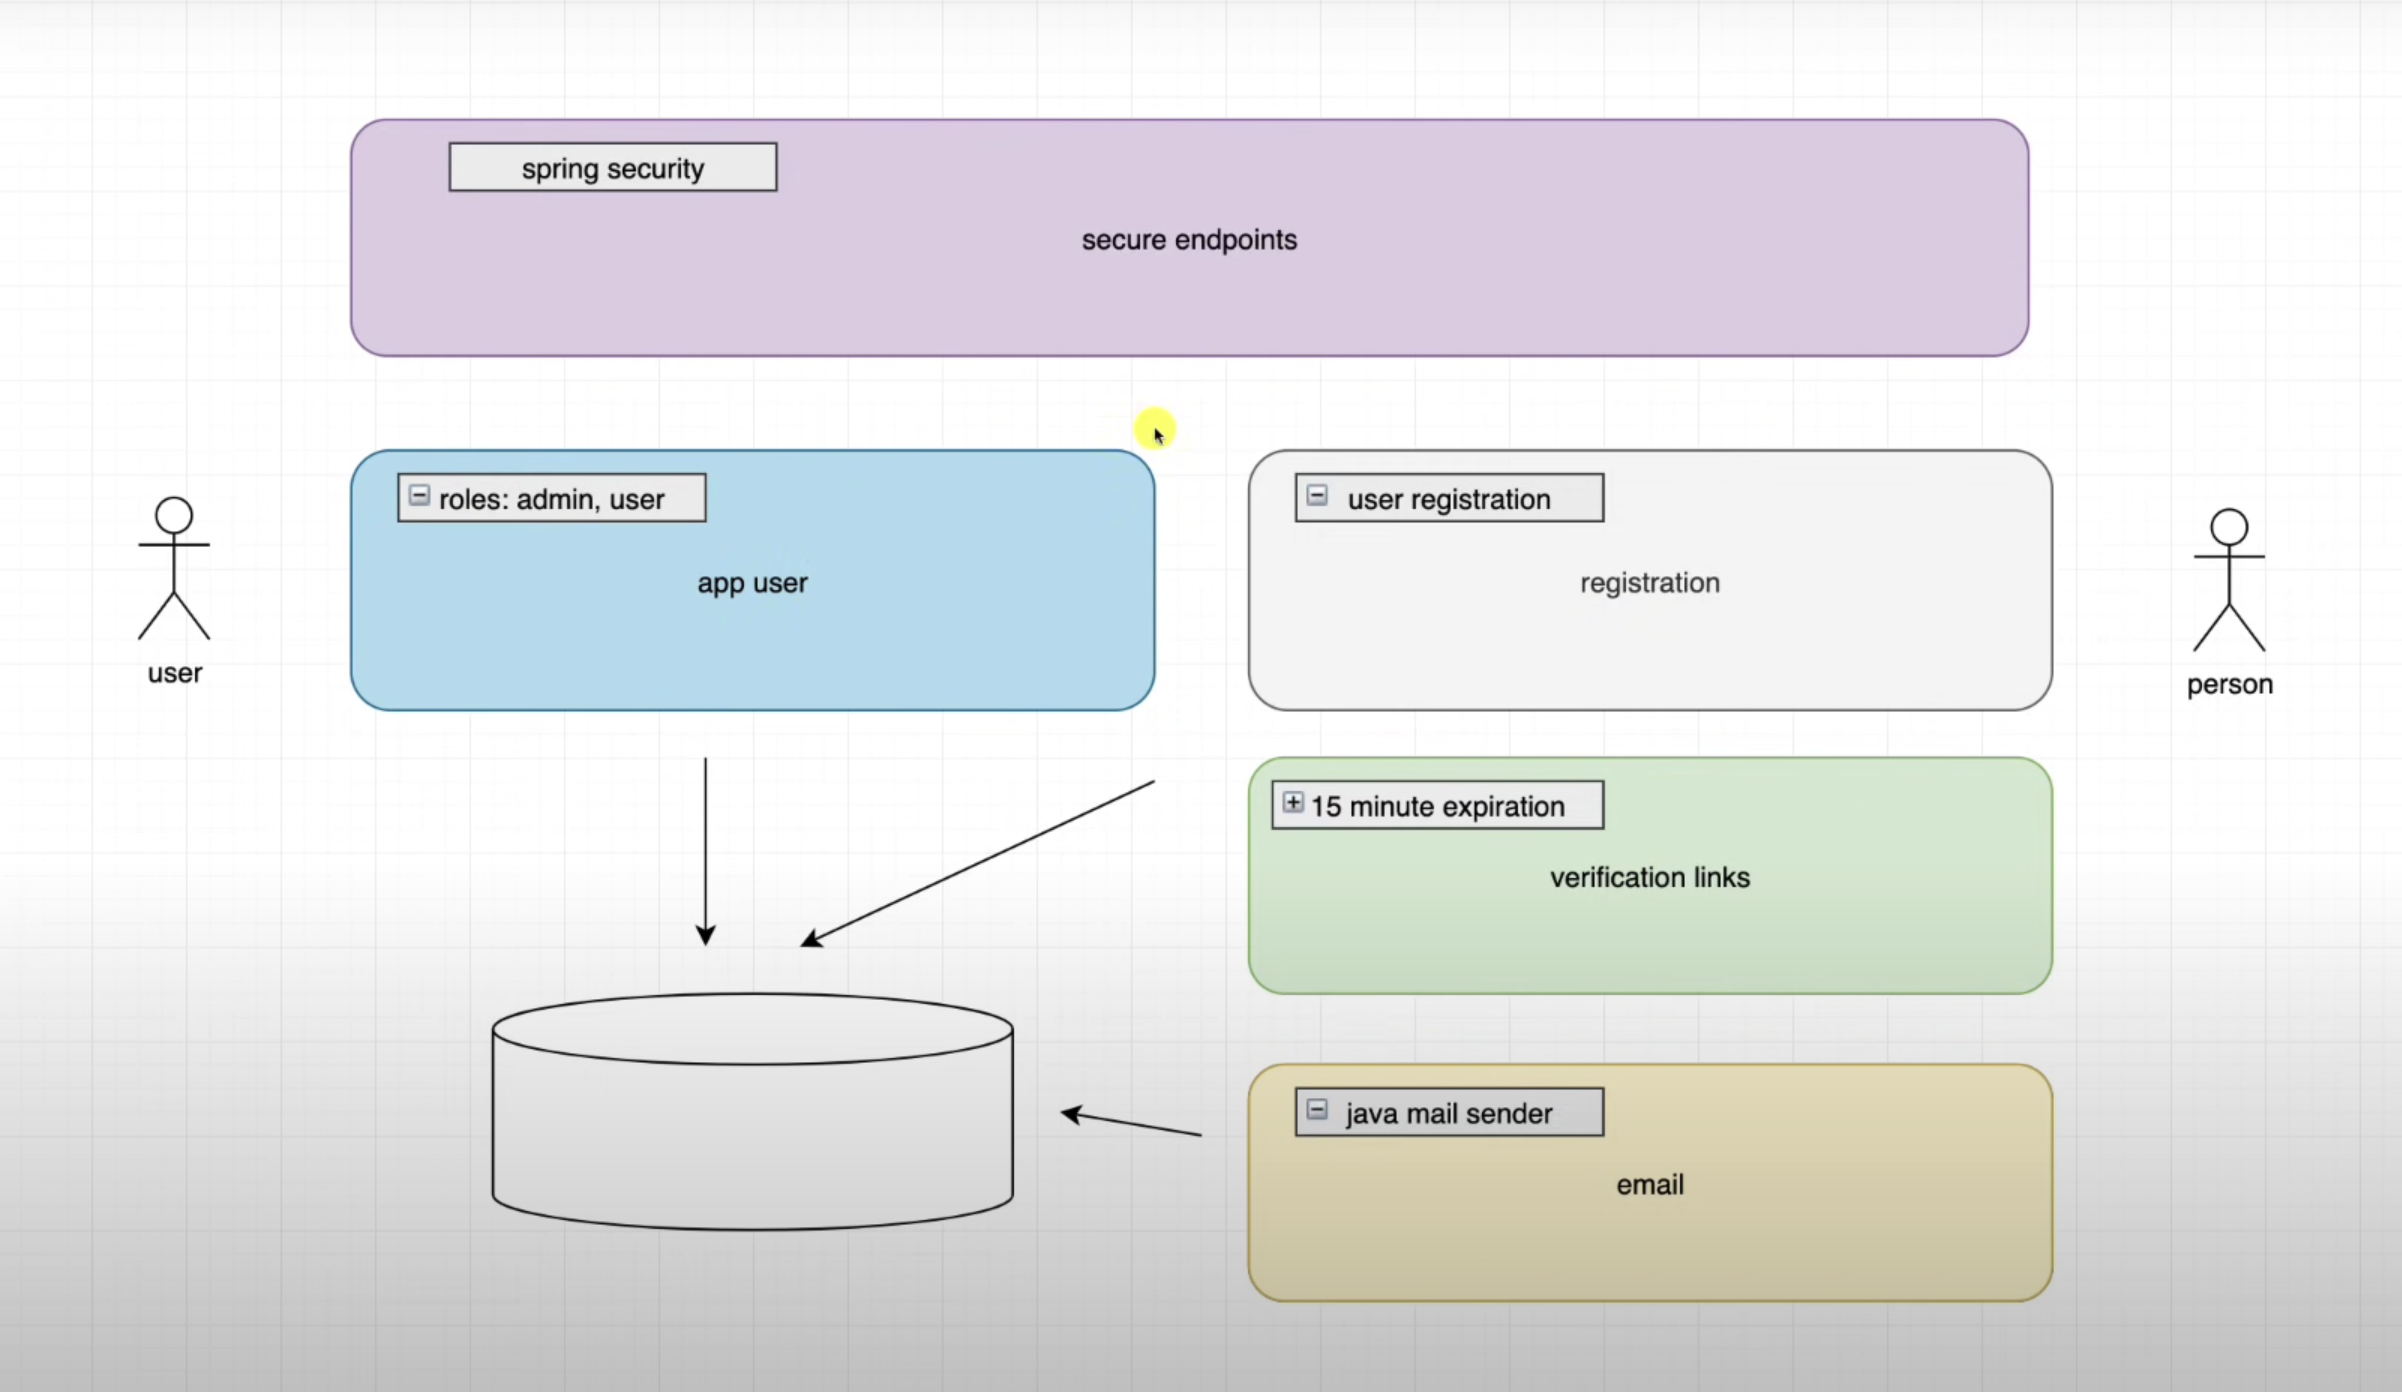The width and height of the screenshot is (2402, 1392).
Task: Select the arrow from app user to database
Action: coord(705,850)
